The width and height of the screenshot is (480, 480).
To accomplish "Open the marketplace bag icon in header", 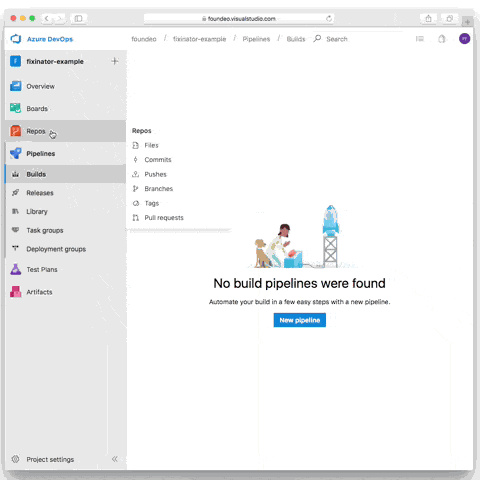I will coord(442,39).
